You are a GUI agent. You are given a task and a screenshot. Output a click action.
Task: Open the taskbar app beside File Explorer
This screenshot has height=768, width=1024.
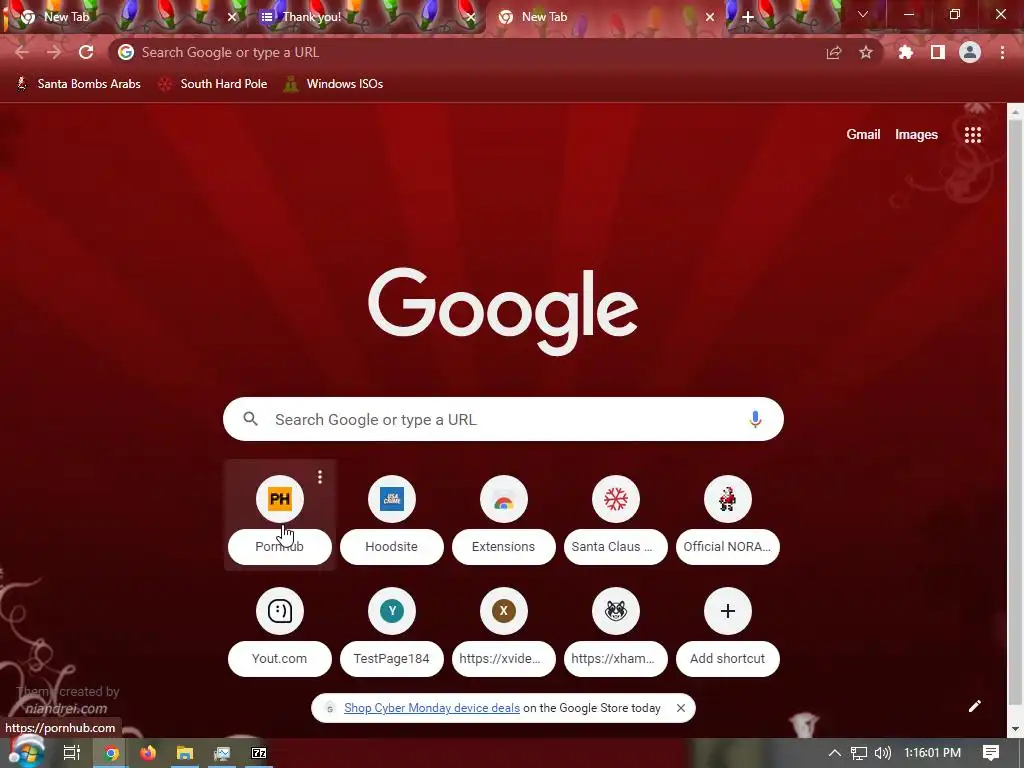pyautogui.click(x=222, y=753)
